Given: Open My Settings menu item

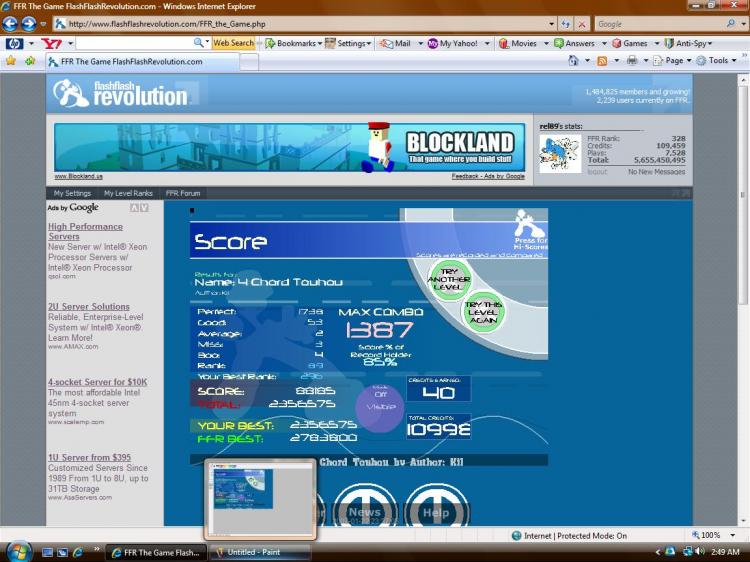Looking at the screenshot, I should tap(72, 193).
